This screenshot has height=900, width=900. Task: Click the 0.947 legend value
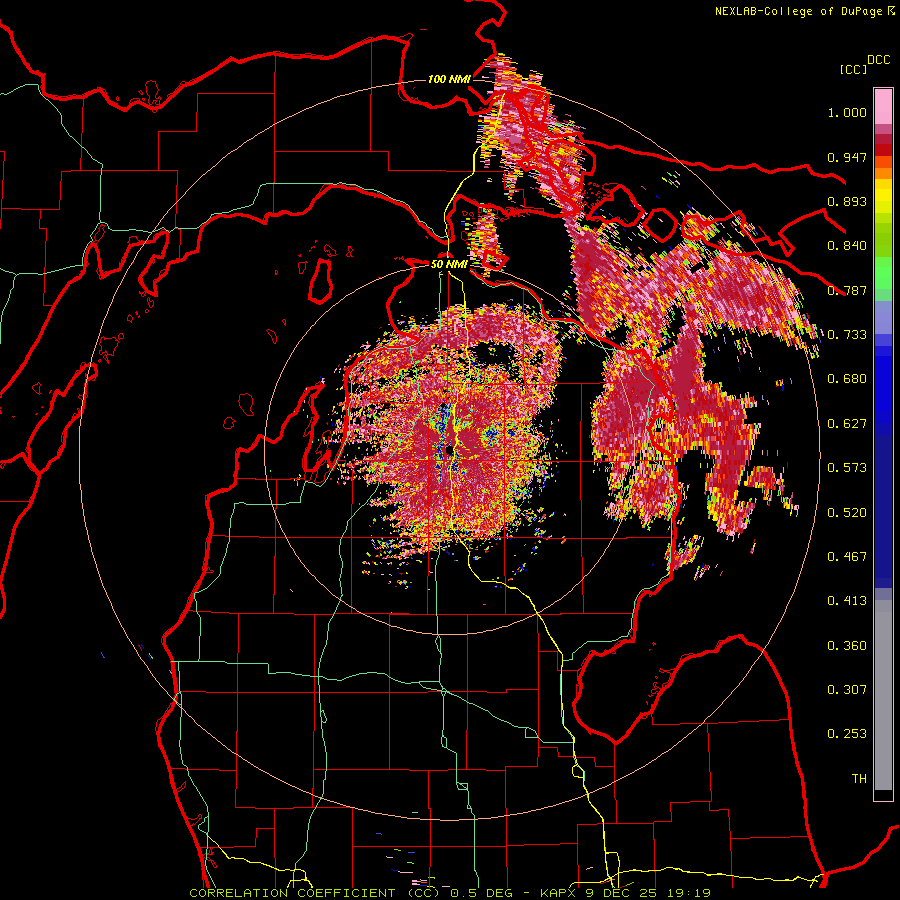point(847,157)
